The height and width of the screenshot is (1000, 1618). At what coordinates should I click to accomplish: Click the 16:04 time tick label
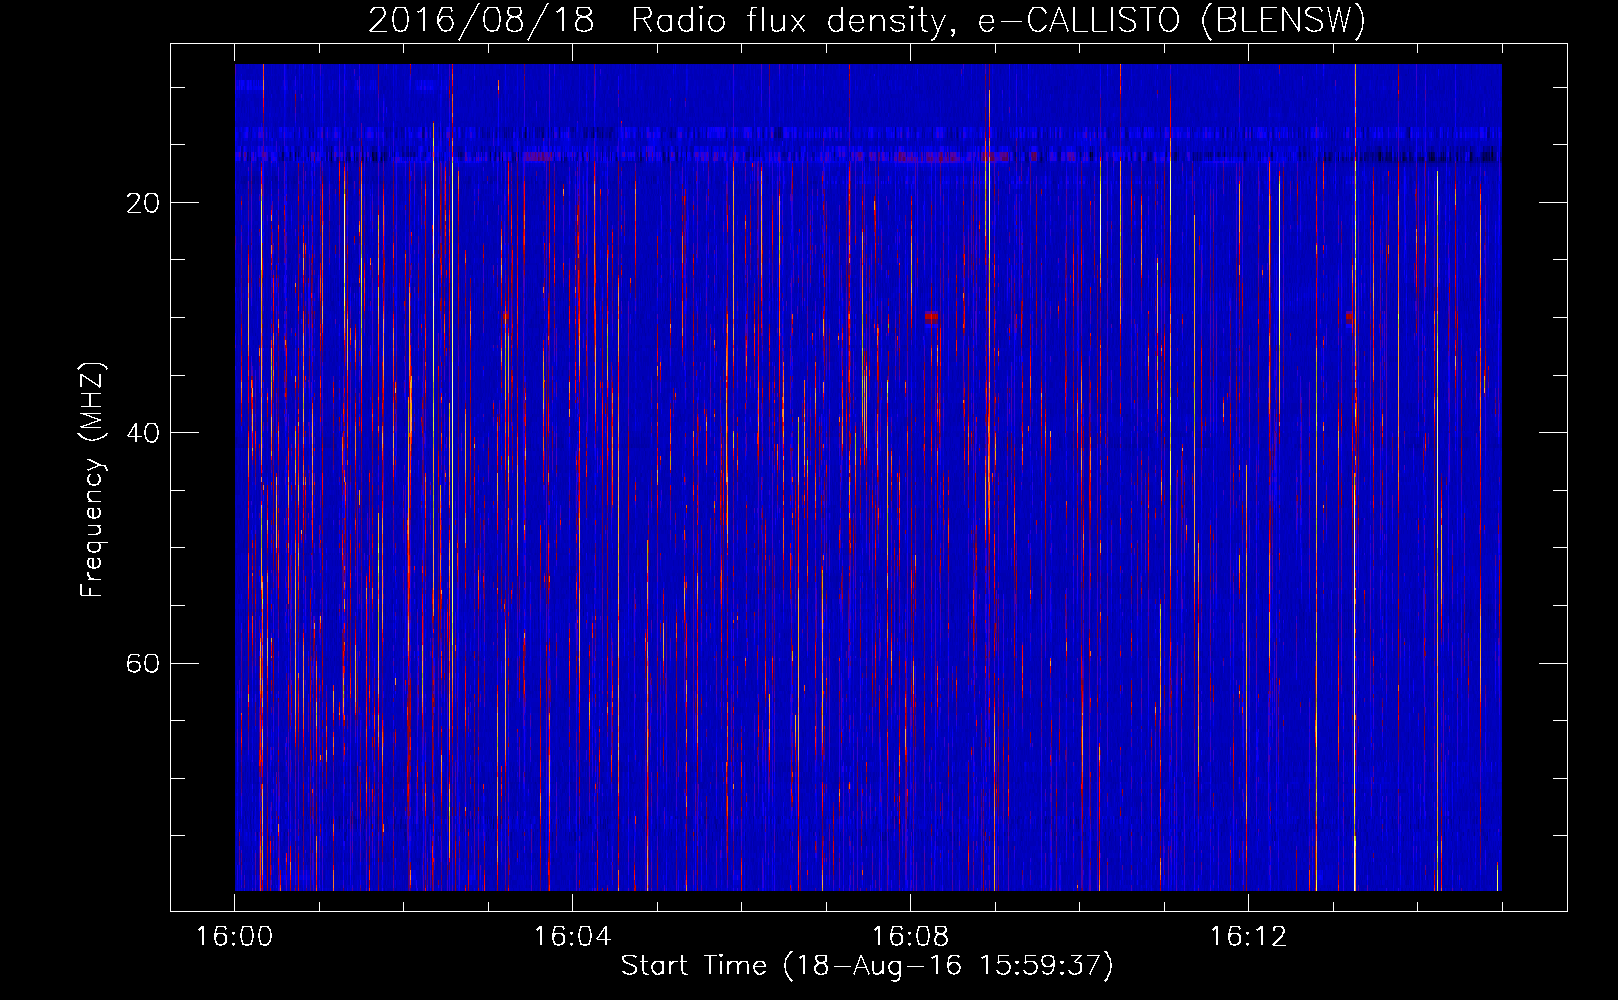(572, 937)
